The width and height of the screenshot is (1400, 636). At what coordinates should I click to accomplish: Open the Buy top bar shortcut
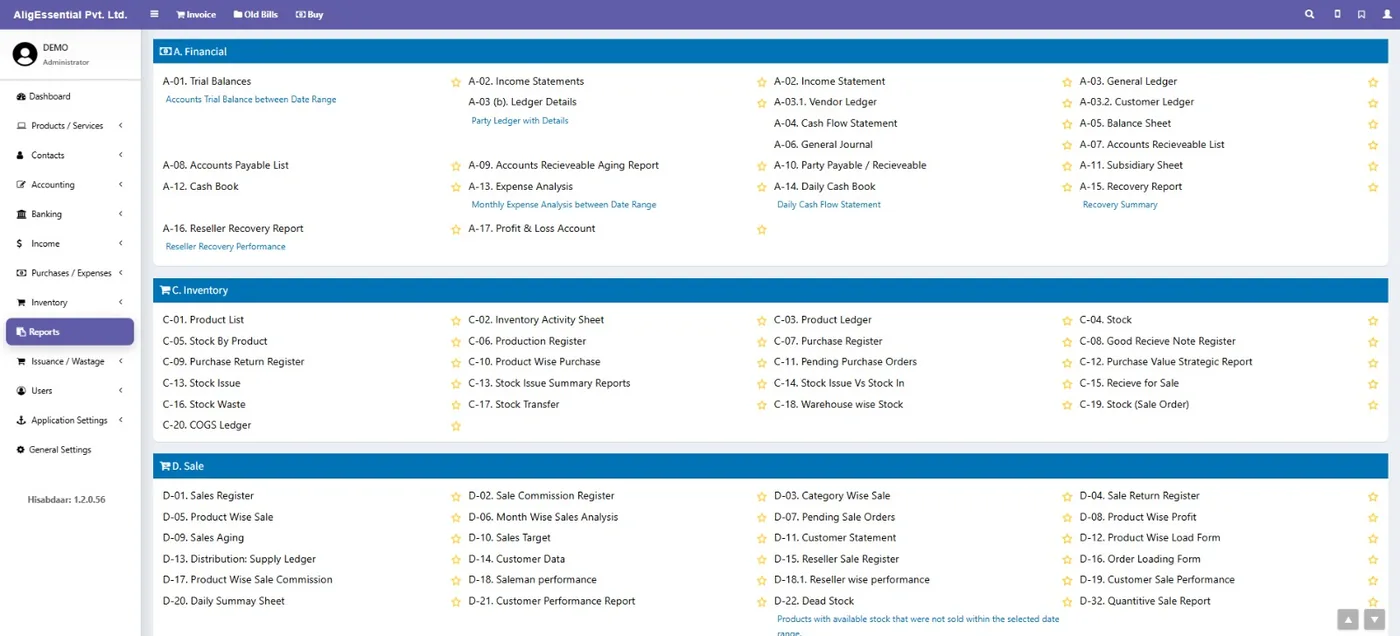[x=309, y=15]
